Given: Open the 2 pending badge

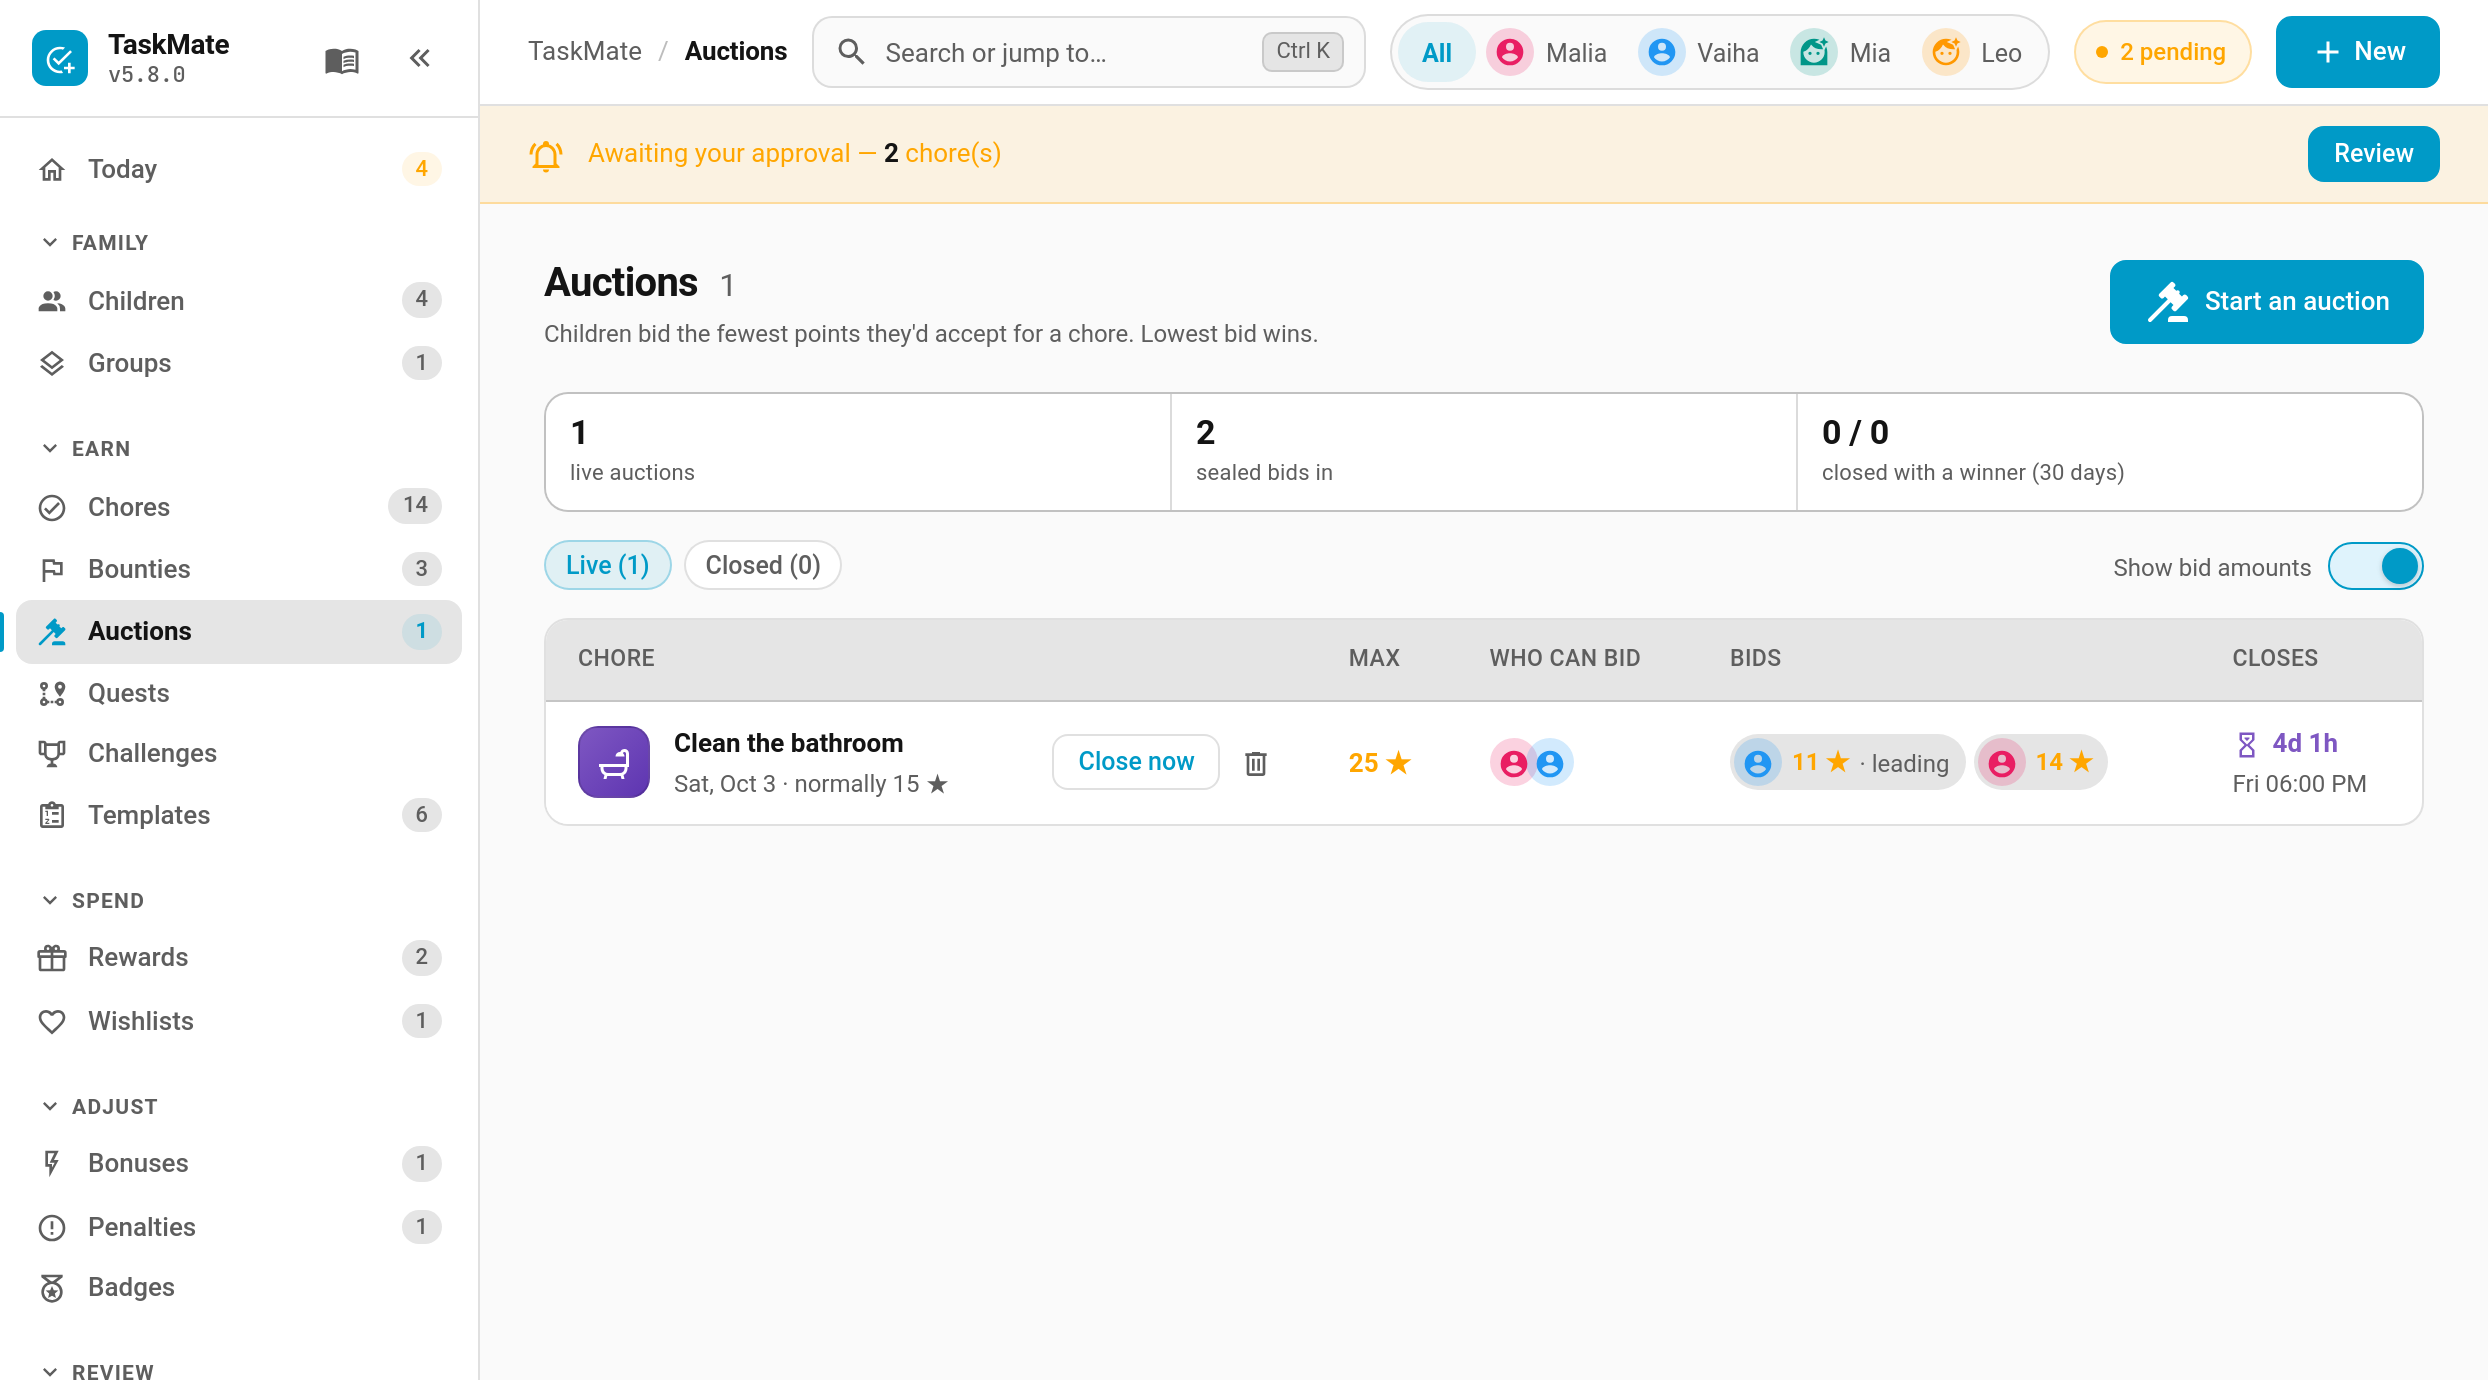Looking at the screenshot, I should coord(2162,52).
